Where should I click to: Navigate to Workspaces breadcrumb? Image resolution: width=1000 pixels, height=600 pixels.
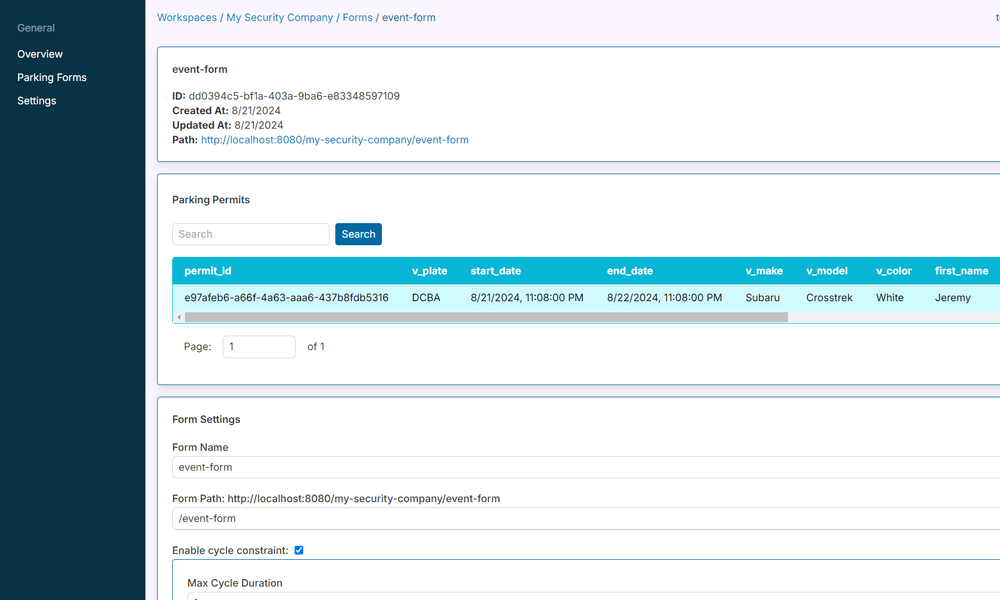tap(187, 17)
